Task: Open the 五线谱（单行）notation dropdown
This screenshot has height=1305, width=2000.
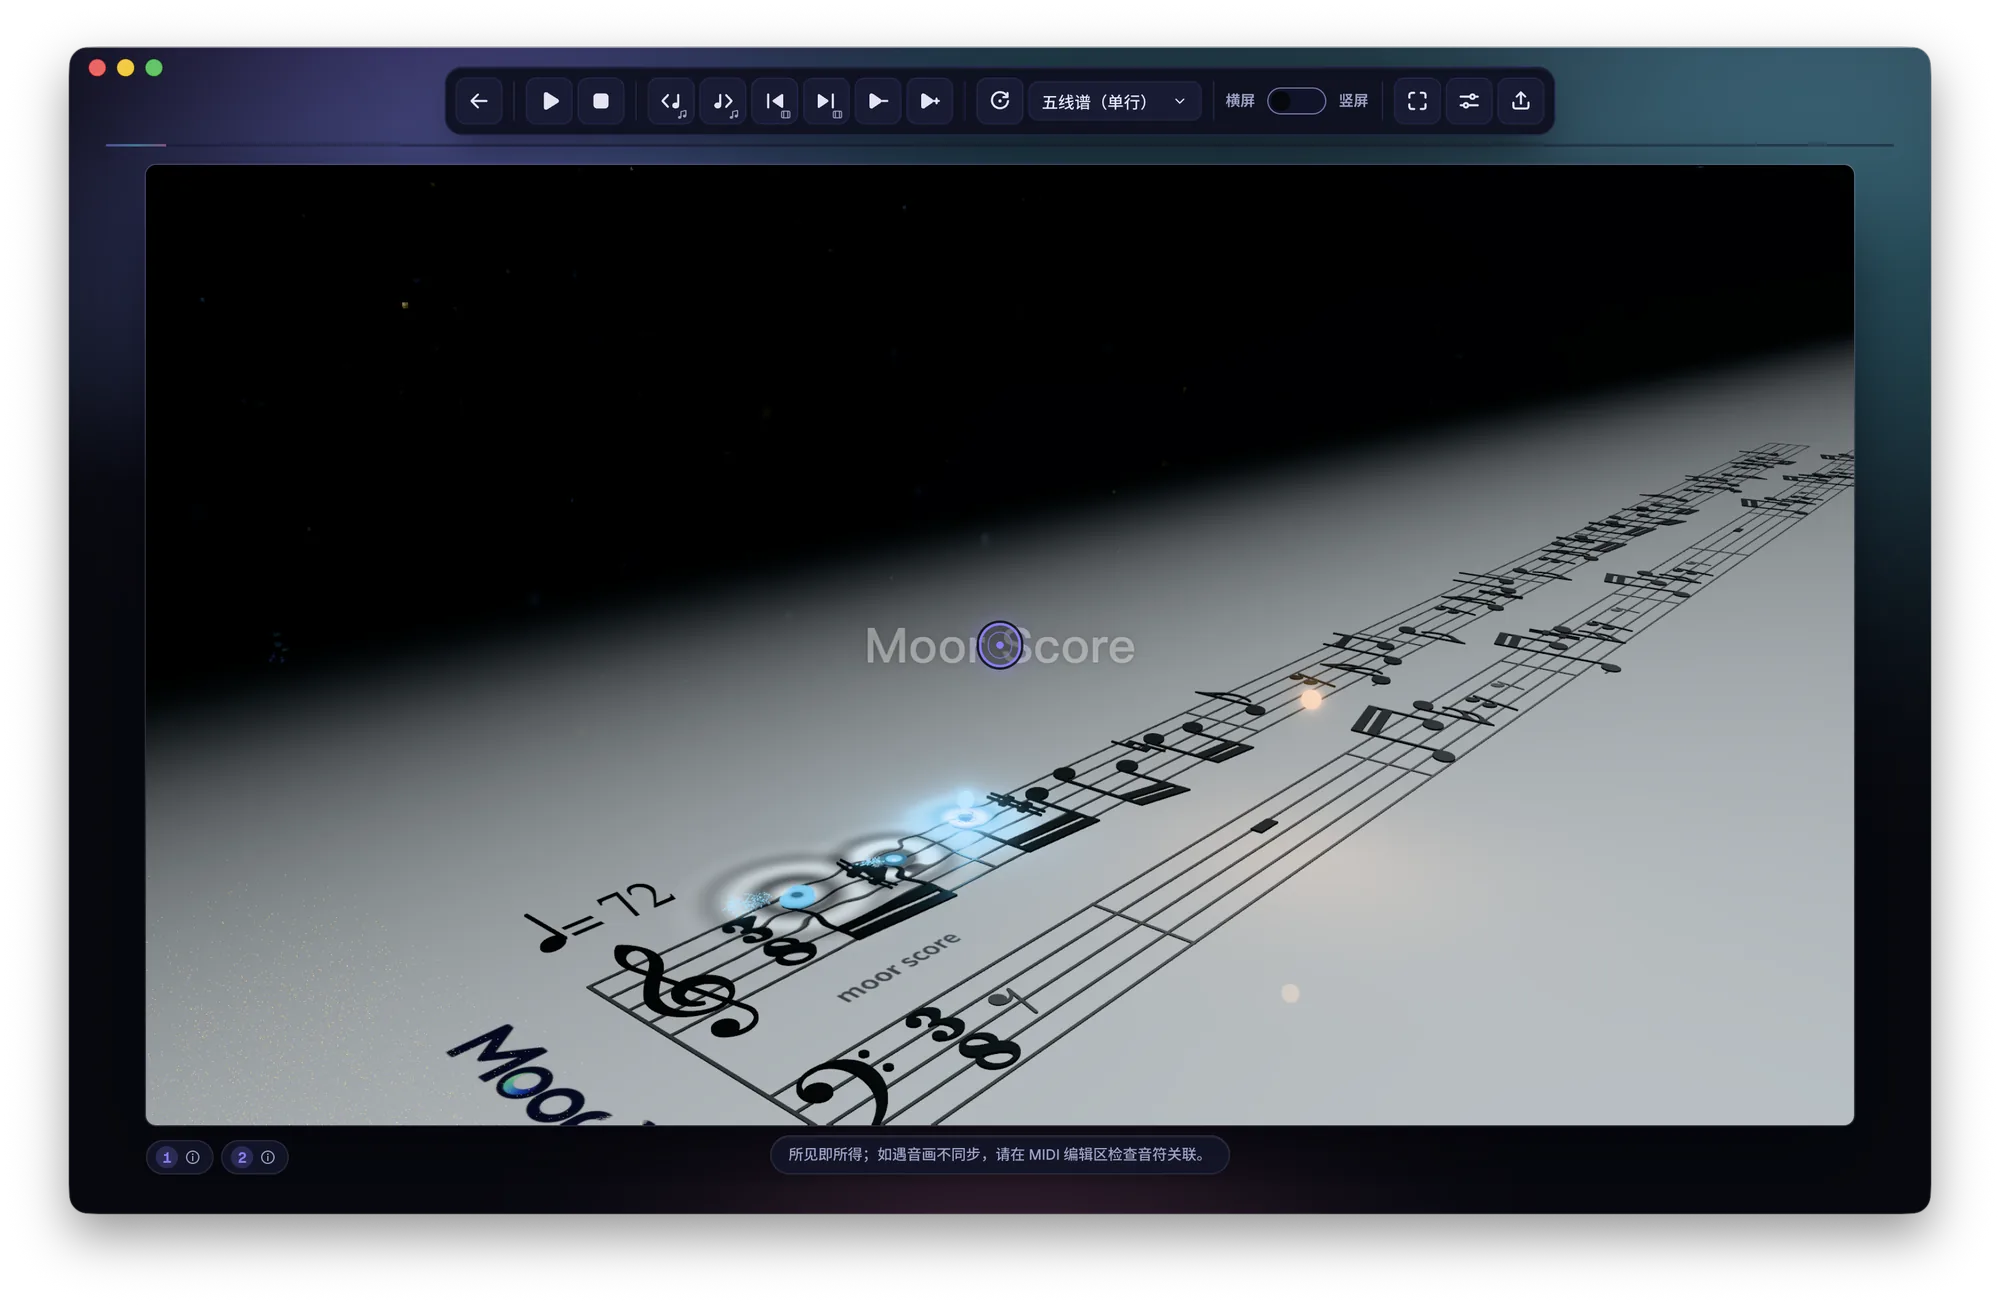Action: pyautogui.click(x=1114, y=101)
